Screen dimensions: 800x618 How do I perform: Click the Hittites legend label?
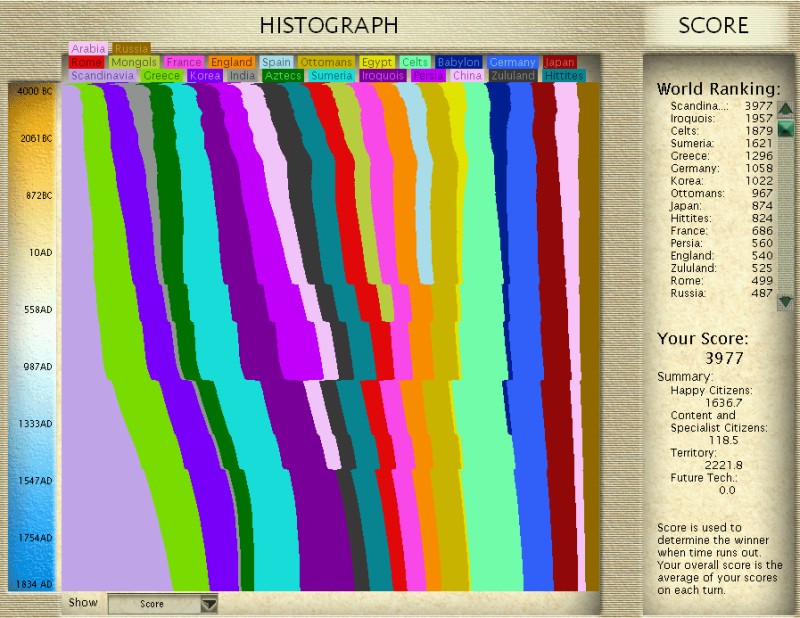coord(564,76)
